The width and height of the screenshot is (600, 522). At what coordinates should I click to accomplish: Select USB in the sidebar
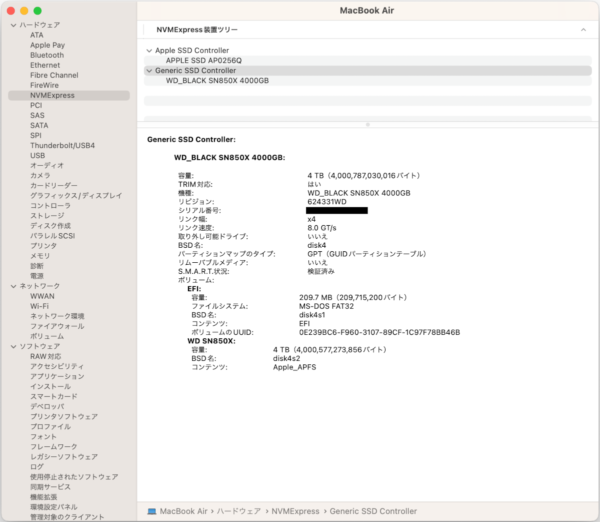(38, 156)
